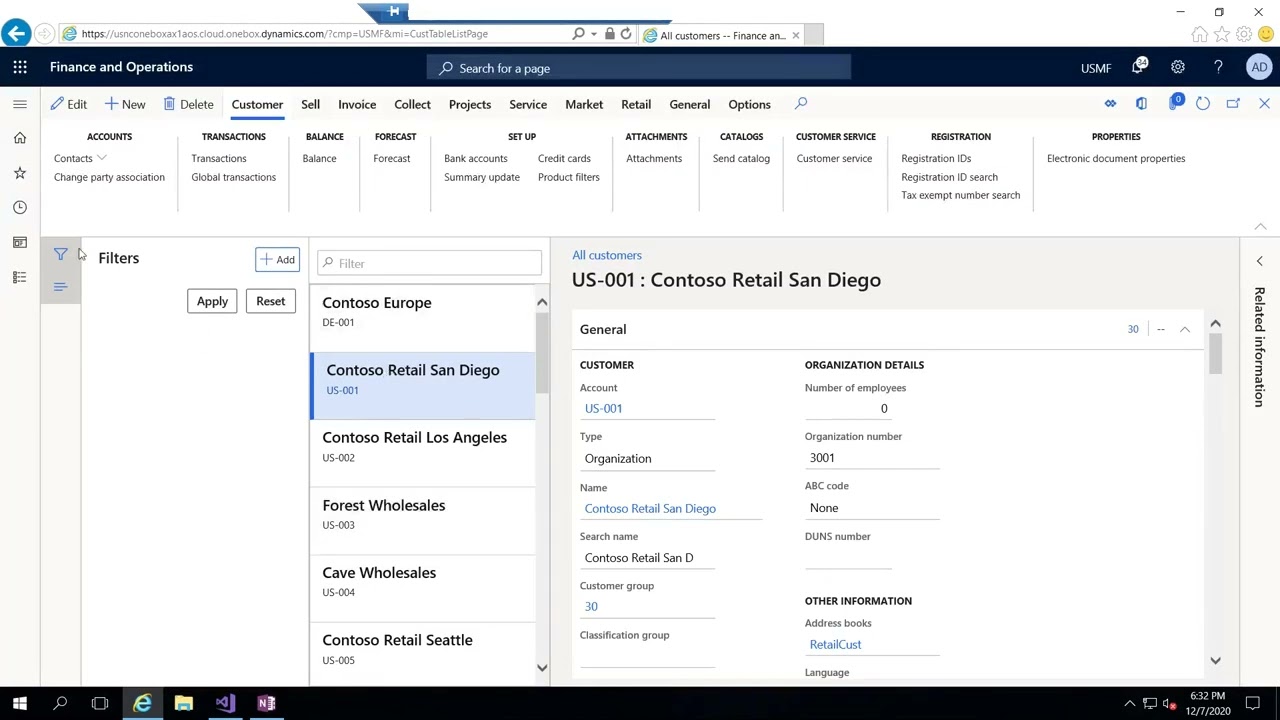Collapse the action pane ribbon chevron

pos(1260,227)
